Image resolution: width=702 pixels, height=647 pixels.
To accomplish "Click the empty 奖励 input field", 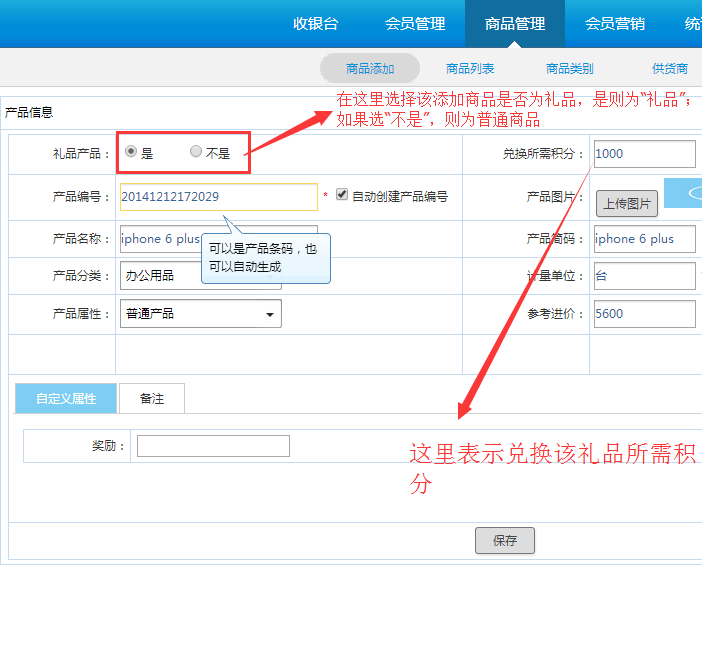I will click(x=213, y=446).
